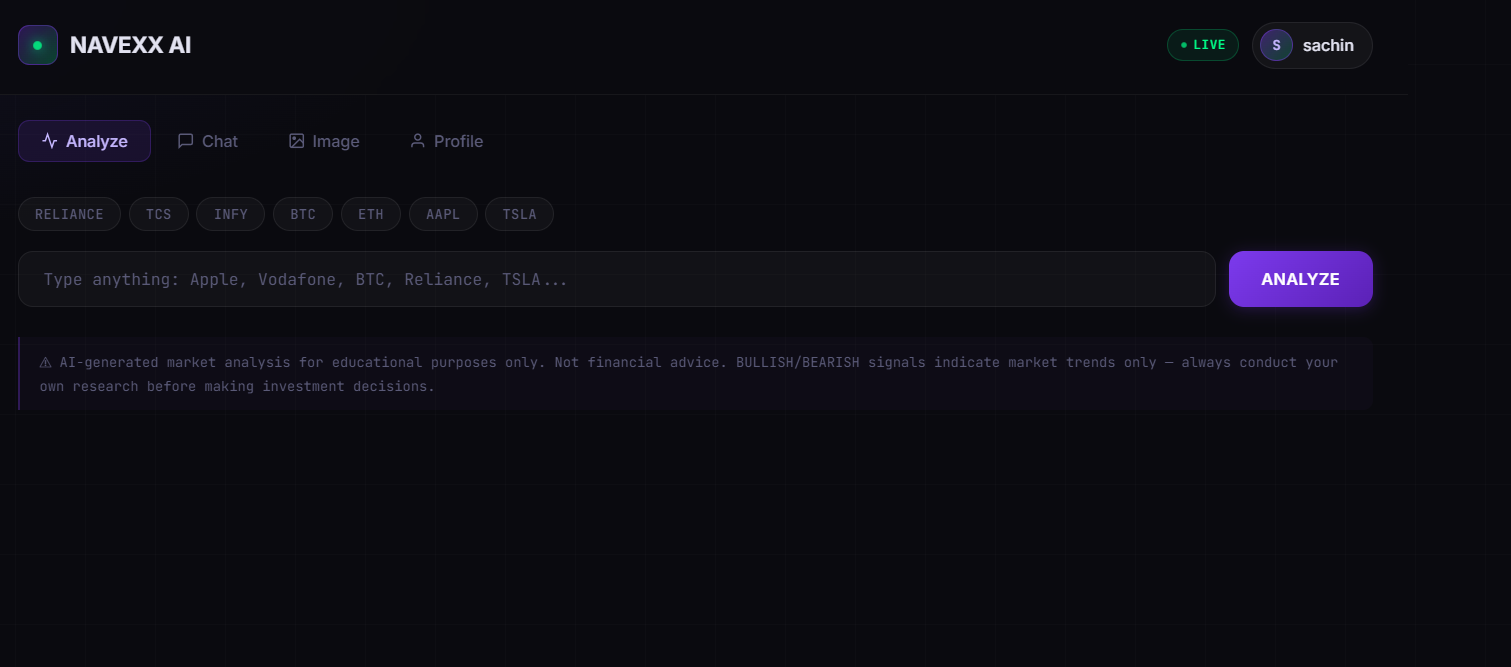Click the Image tab picture icon

point(296,141)
